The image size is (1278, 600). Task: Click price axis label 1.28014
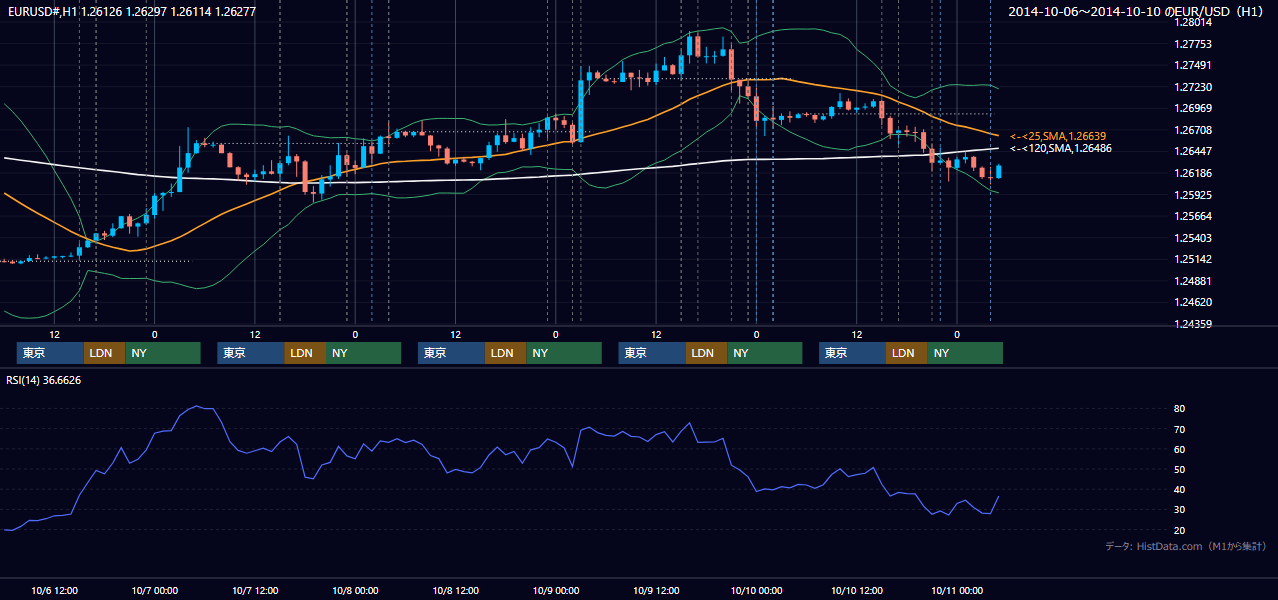pyautogui.click(x=1192, y=22)
